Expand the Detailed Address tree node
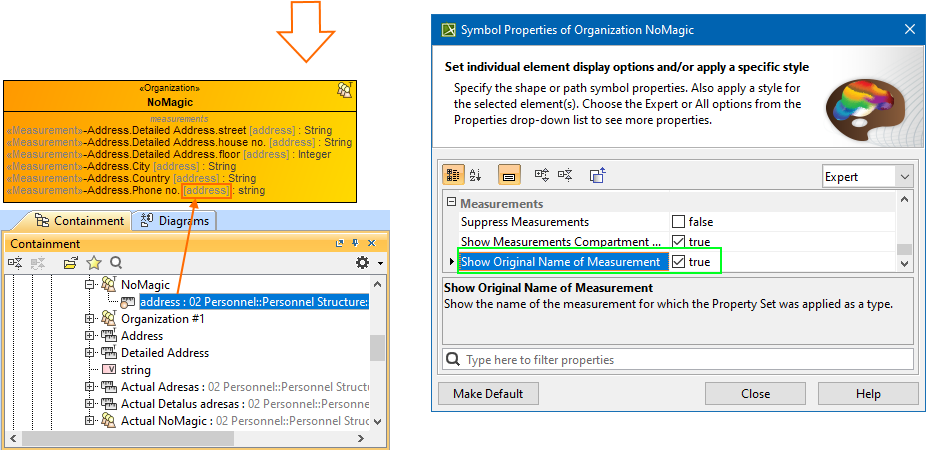The height and width of the screenshot is (451, 929). tap(89, 353)
